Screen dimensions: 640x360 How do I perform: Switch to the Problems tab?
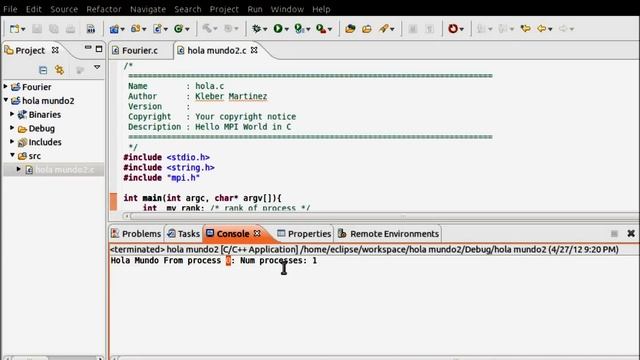[x=136, y=233]
